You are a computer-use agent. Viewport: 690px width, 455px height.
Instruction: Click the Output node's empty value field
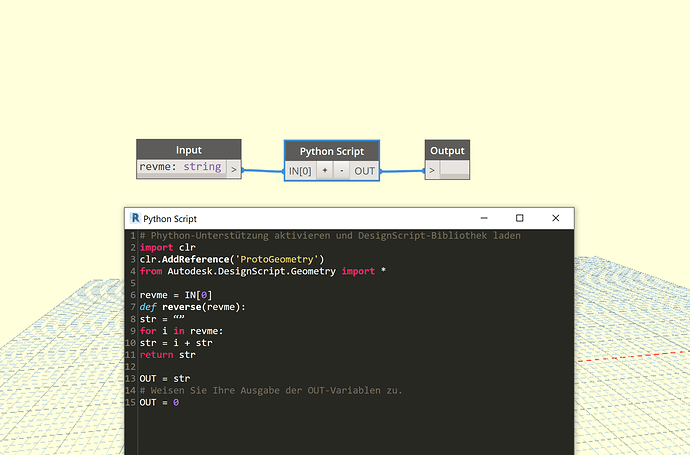coord(455,168)
